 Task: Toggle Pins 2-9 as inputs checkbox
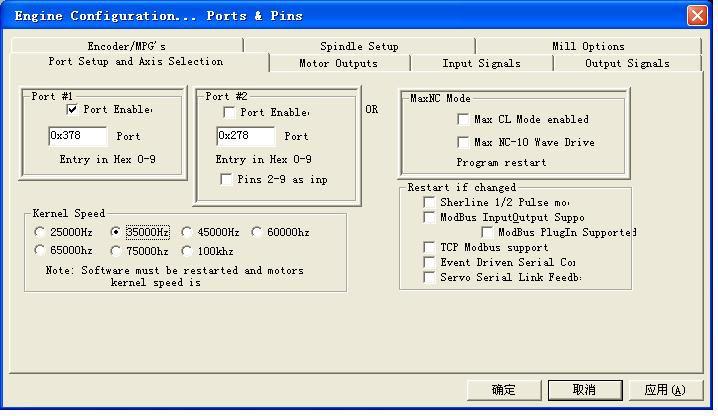(227, 180)
